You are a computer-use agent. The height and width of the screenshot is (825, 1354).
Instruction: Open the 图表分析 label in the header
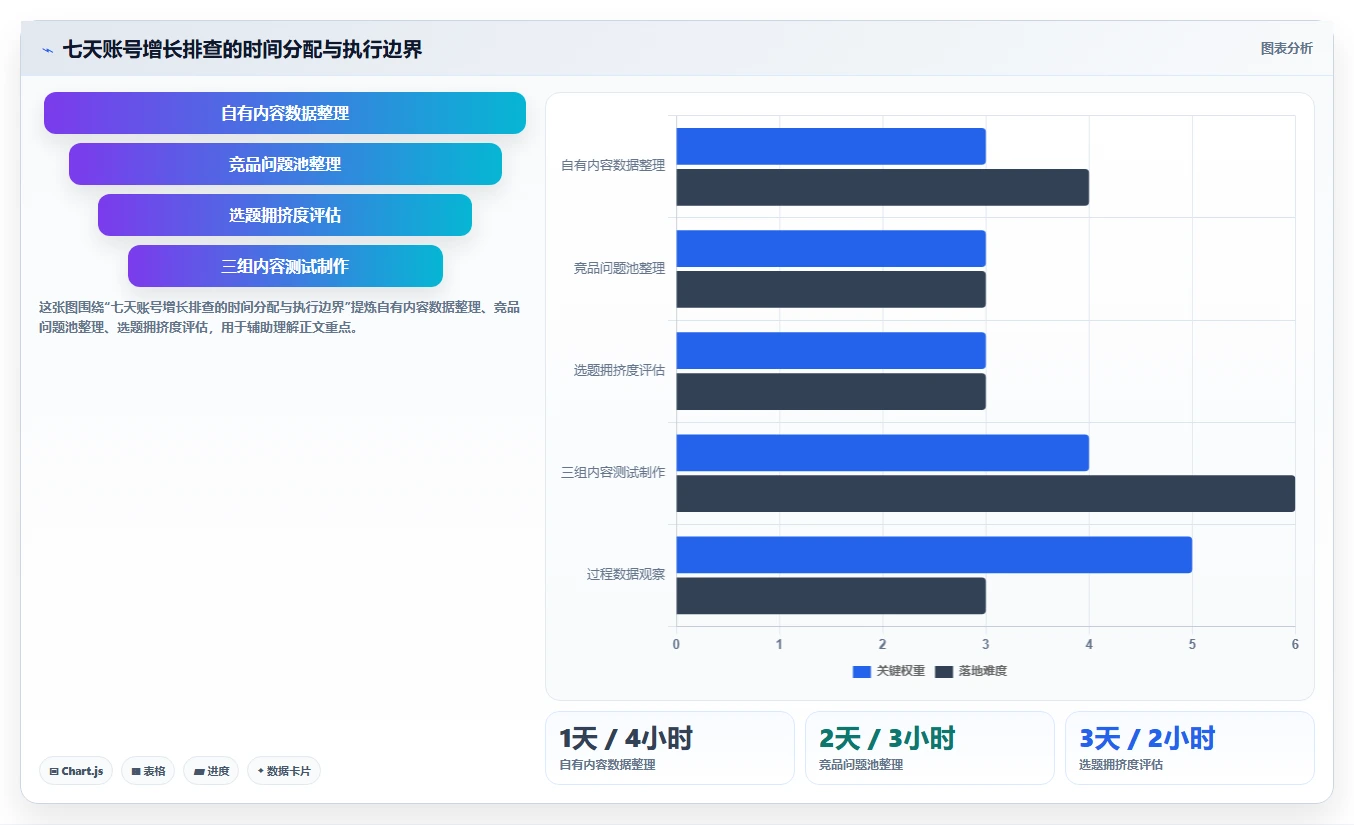1286,48
